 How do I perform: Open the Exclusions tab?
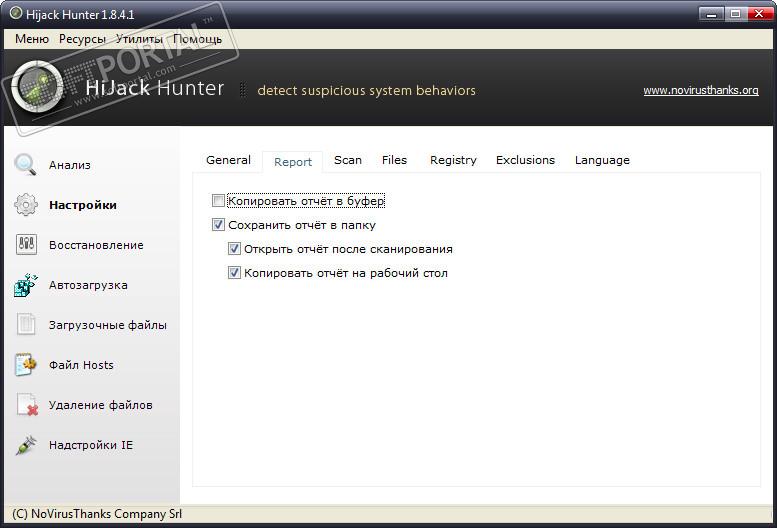coord(525,160)
